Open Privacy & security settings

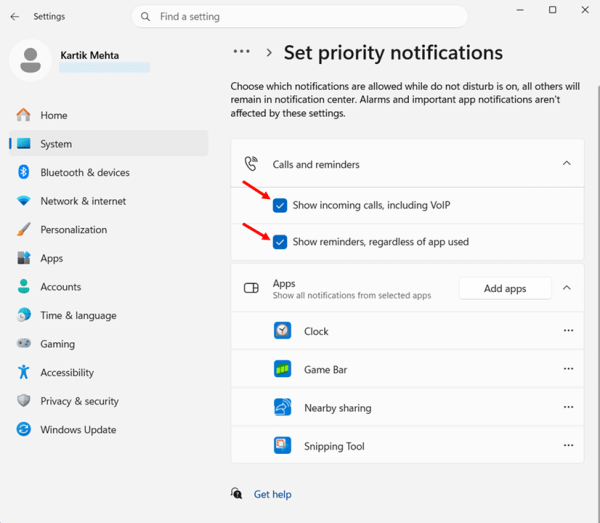[x=109, y=401]
